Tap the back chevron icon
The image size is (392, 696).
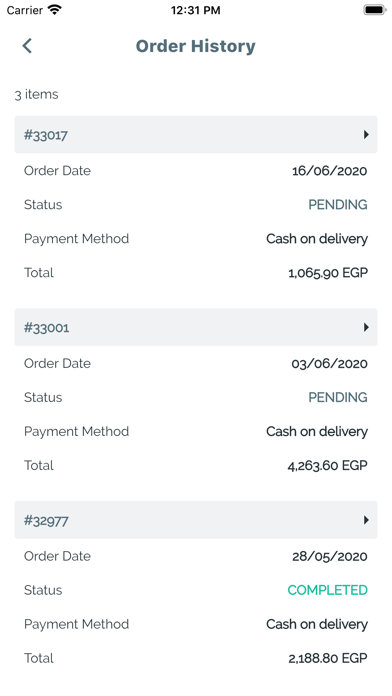[x=27, y=46]
